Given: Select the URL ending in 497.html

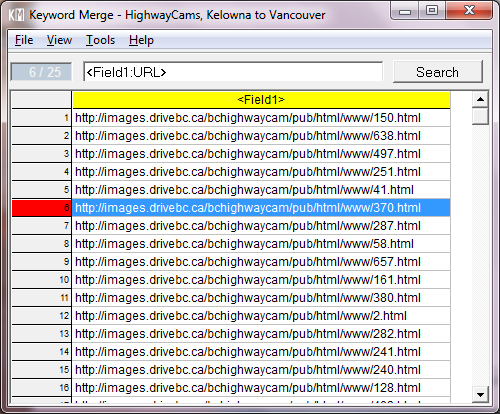Looking at the screenshot, I should [261, 154].
